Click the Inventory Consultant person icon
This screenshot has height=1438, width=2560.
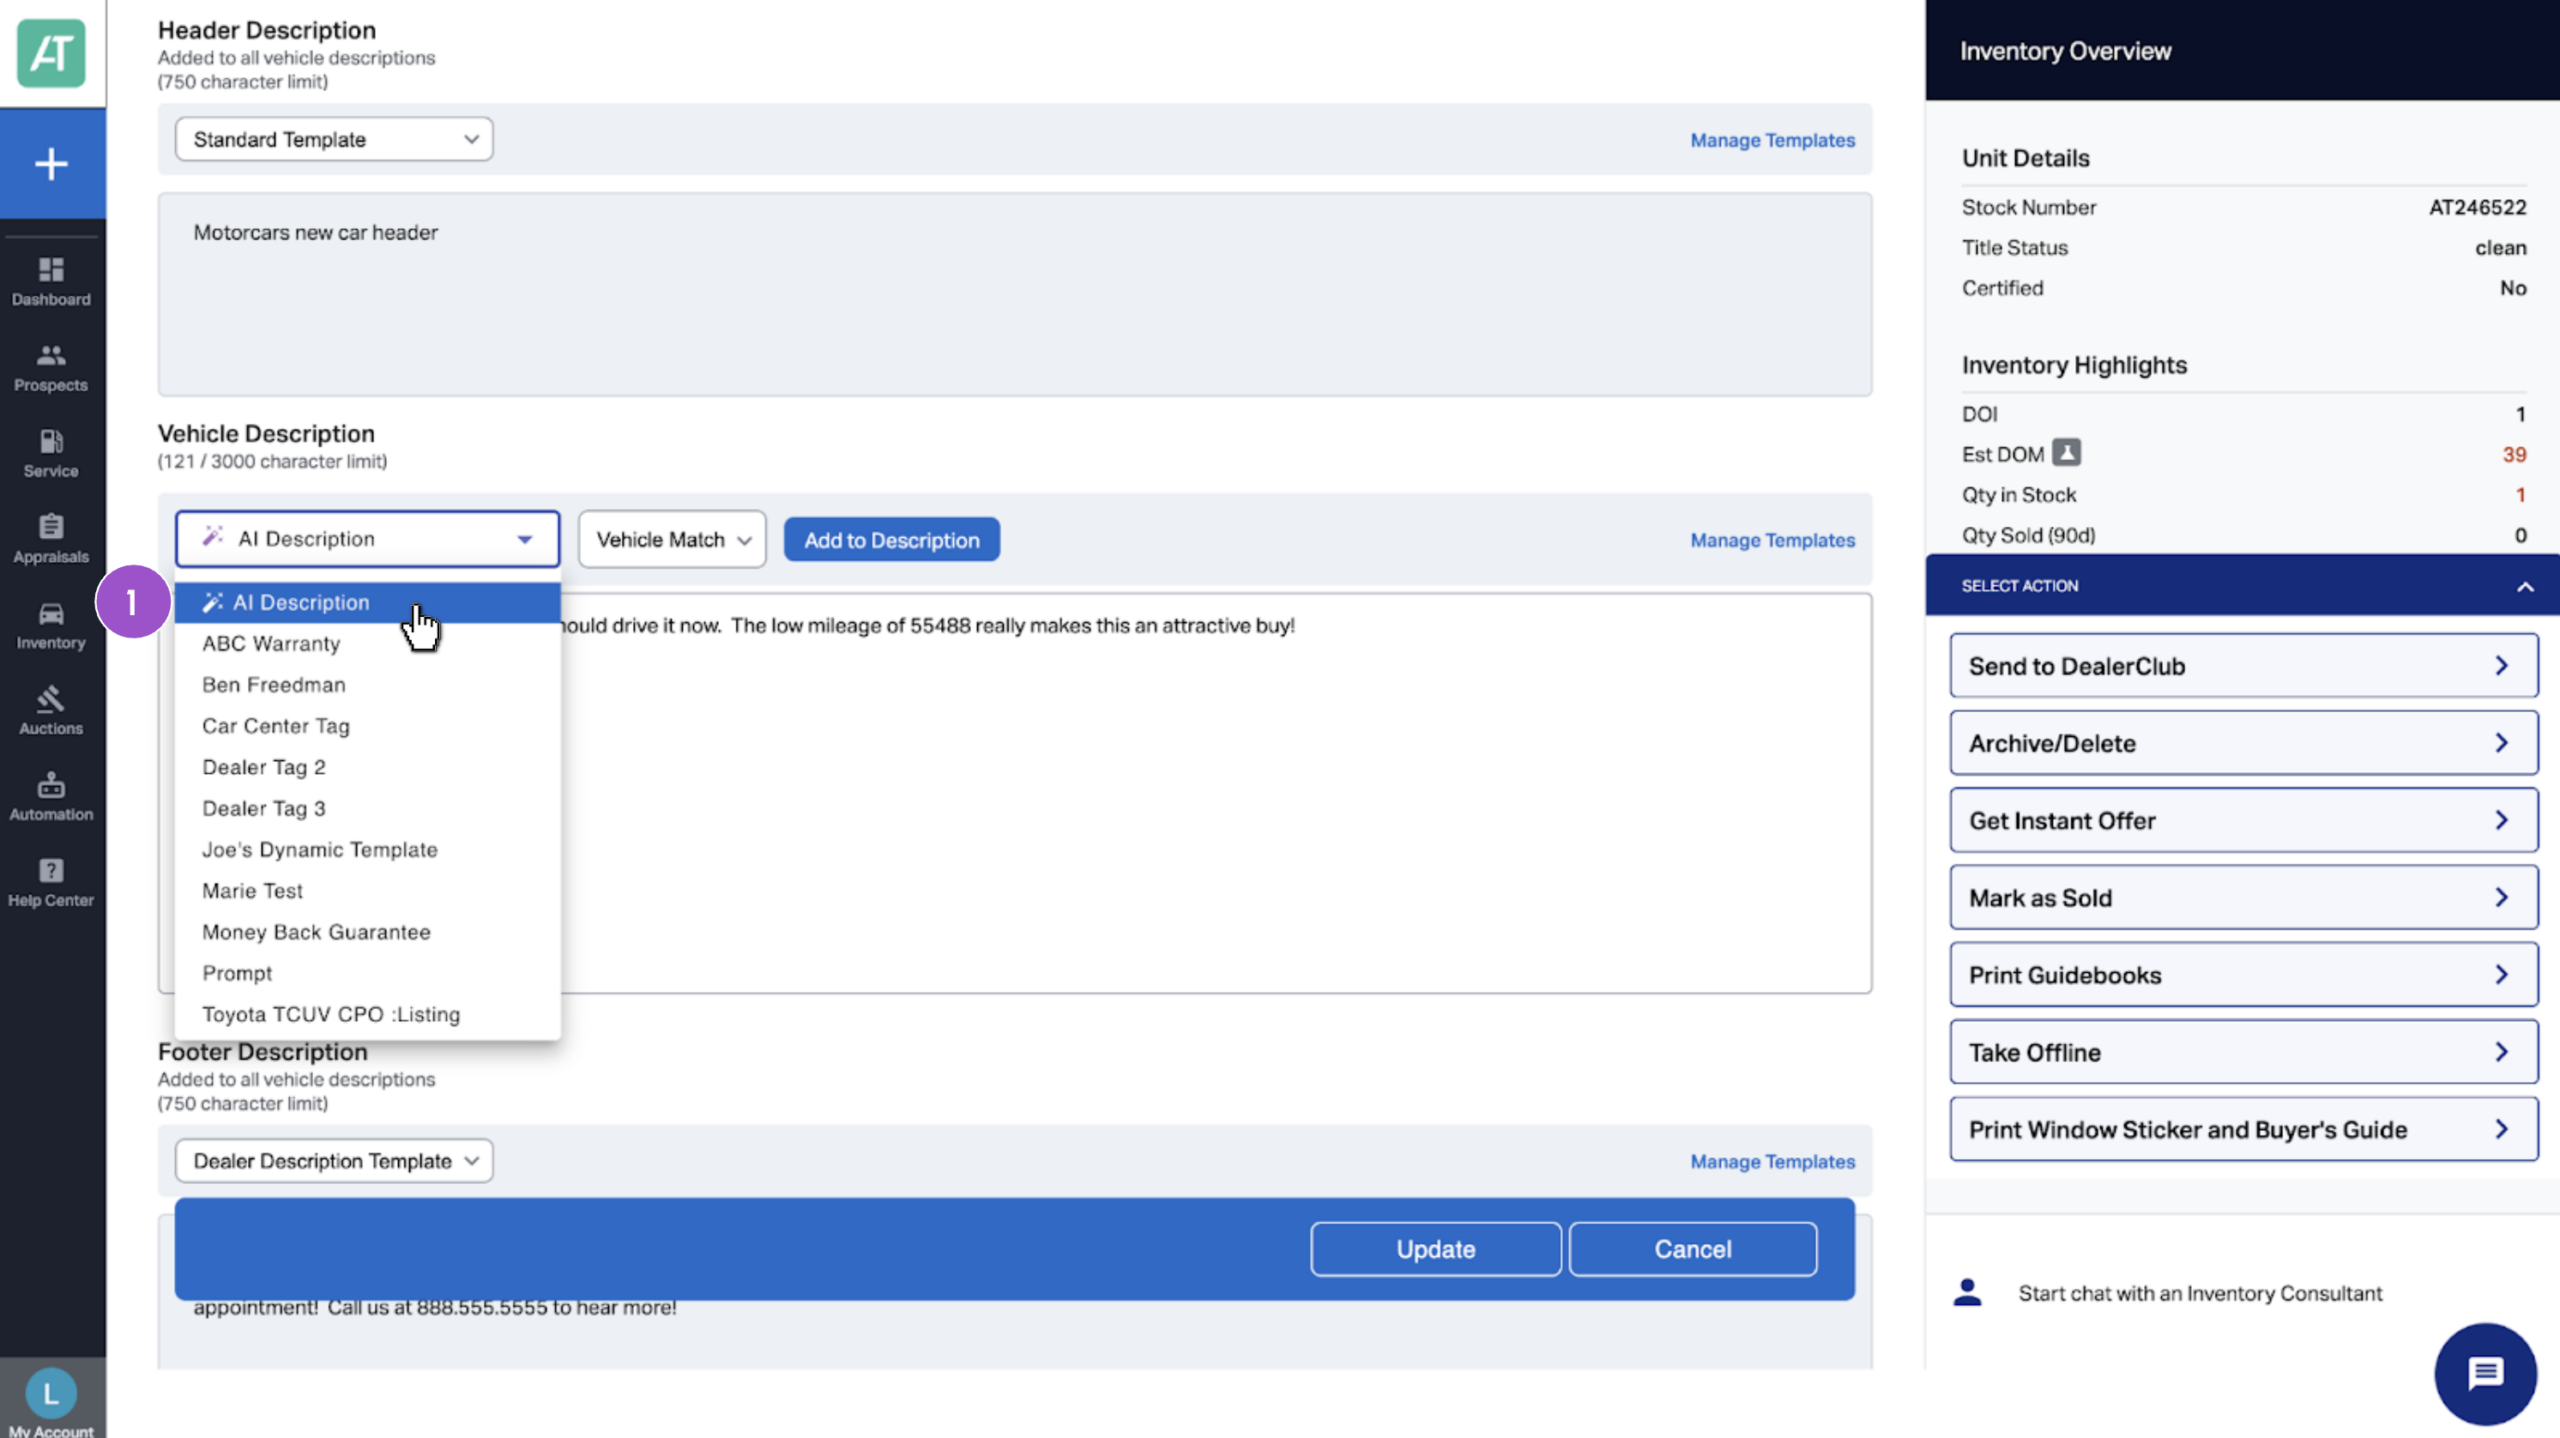[x=1967, y=1292]
